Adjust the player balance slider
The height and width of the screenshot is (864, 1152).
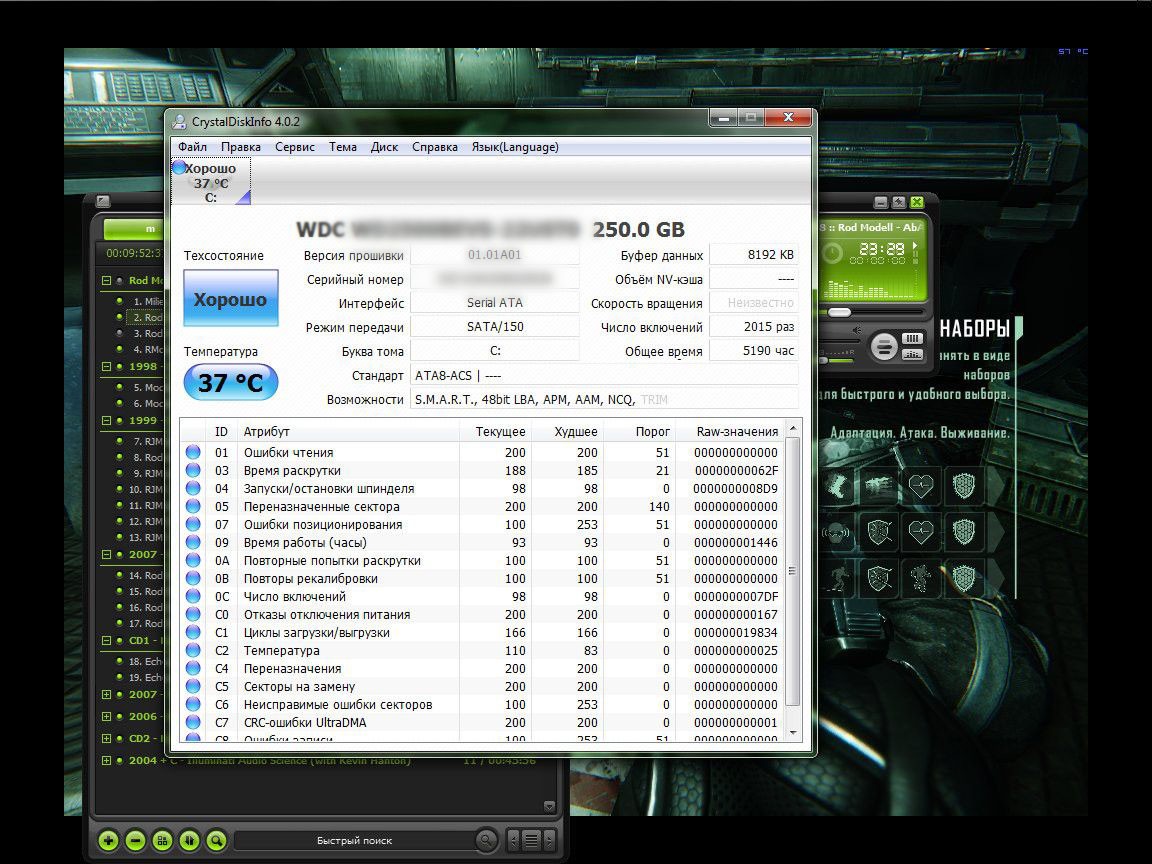pos(837,361)
